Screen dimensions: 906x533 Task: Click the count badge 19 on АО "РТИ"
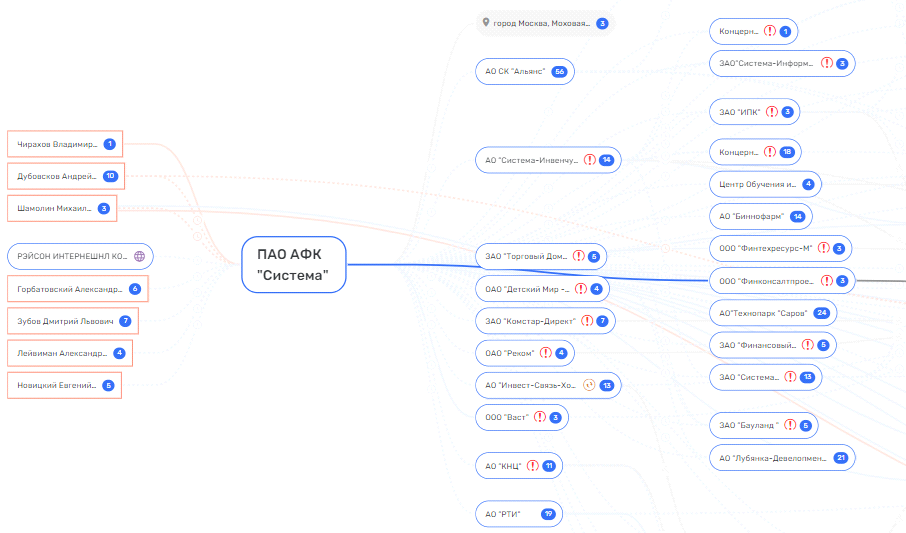coord(548,514)
